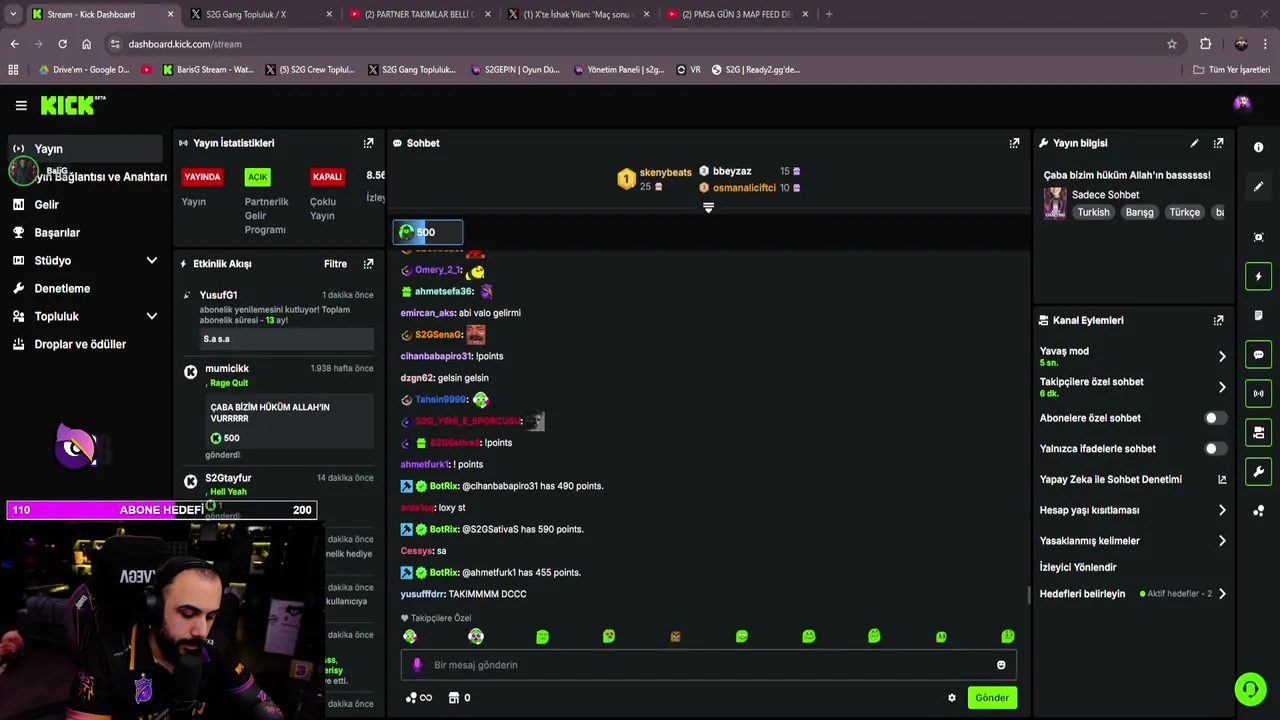Image resolution: width=1280 pixels, height=720 pixels.
Task: Open the Filtre activity filter
Action: point(335,264)
